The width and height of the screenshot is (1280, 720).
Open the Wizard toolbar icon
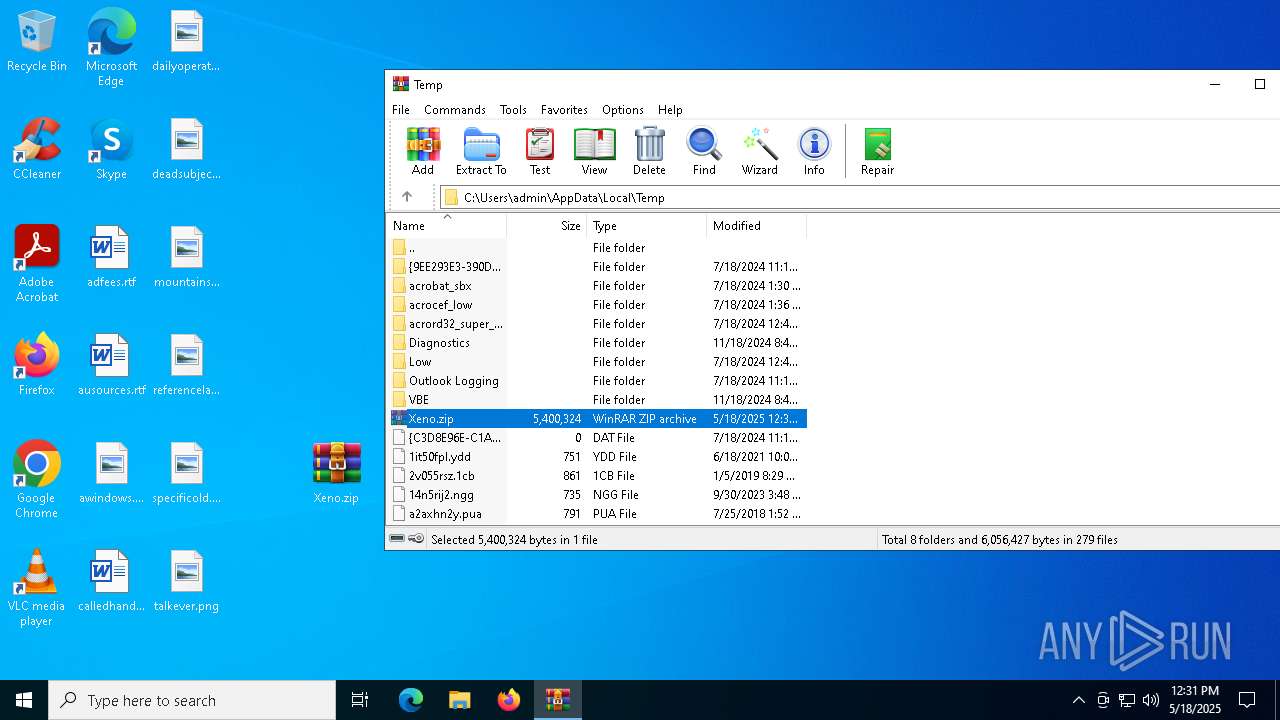tap(759, 152)
